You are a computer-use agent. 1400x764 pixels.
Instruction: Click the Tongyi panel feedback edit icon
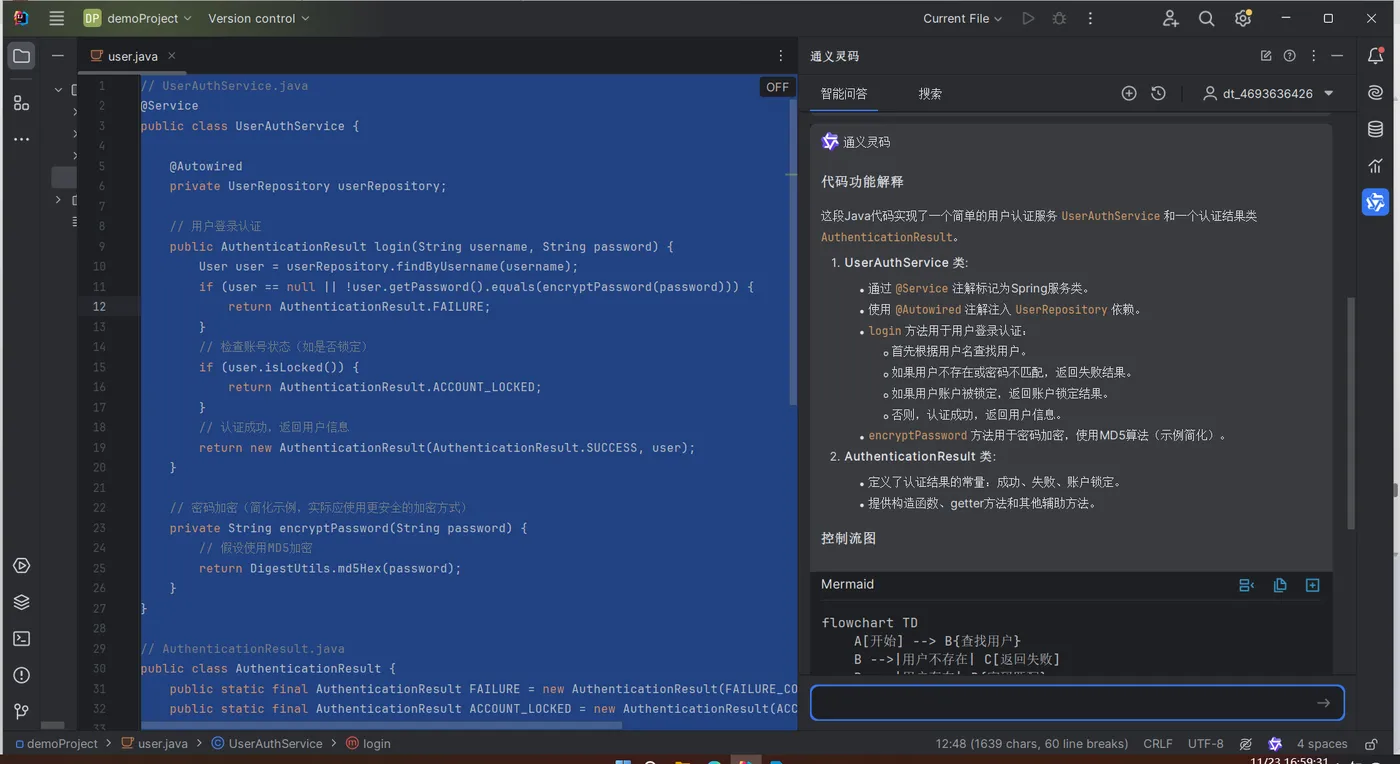coord(1266,56)
